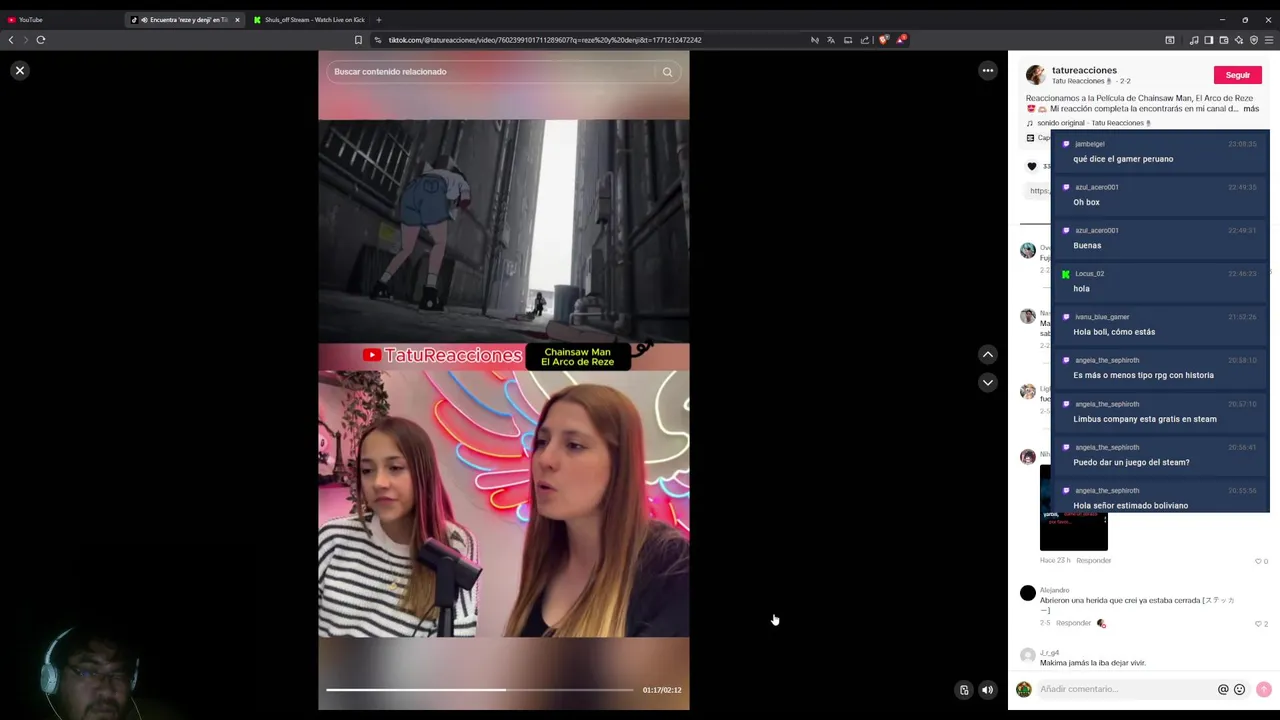Switch to the YouTube browser tab

60,20
